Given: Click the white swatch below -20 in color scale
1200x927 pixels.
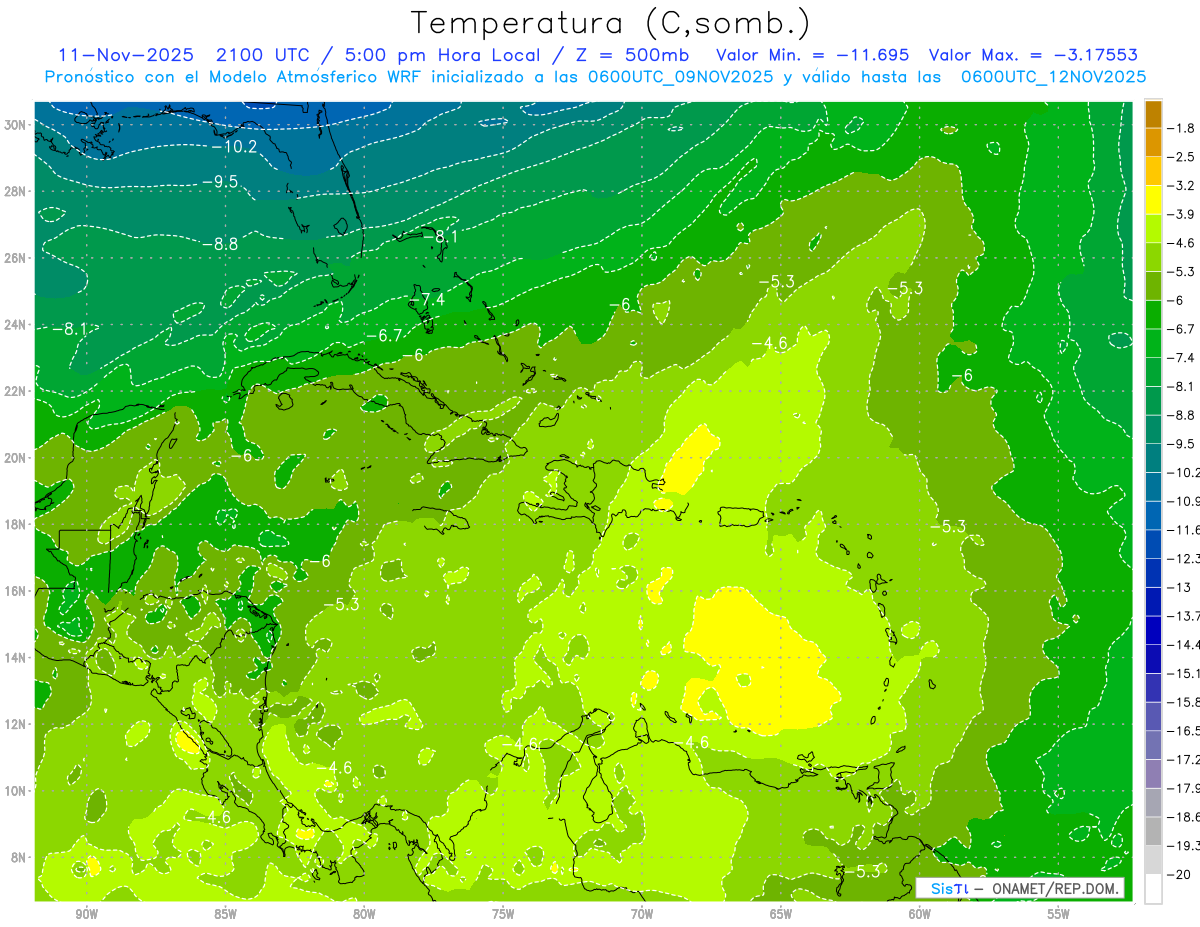Looking at the screenshot, I should 1153,888.
